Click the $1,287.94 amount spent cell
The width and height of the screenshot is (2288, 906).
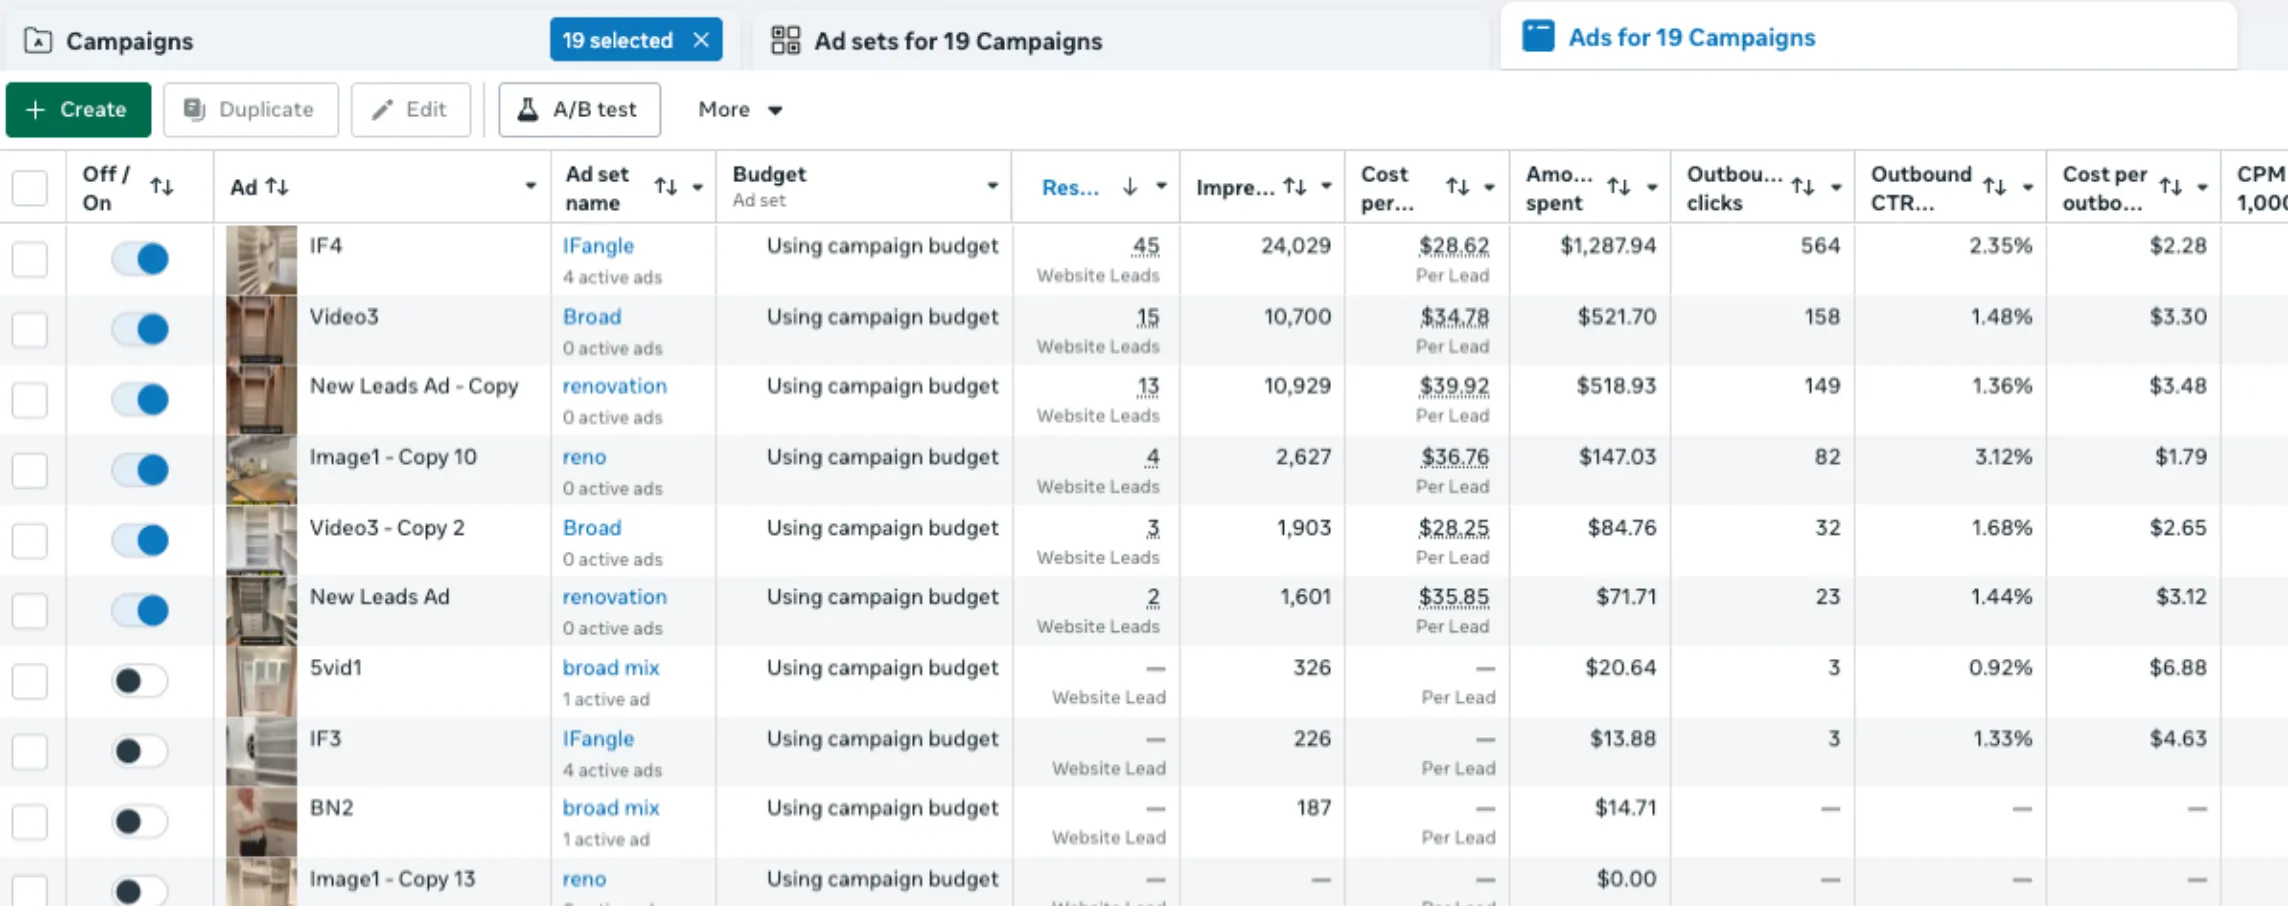pyautogui.click(x=1608, y=246)
